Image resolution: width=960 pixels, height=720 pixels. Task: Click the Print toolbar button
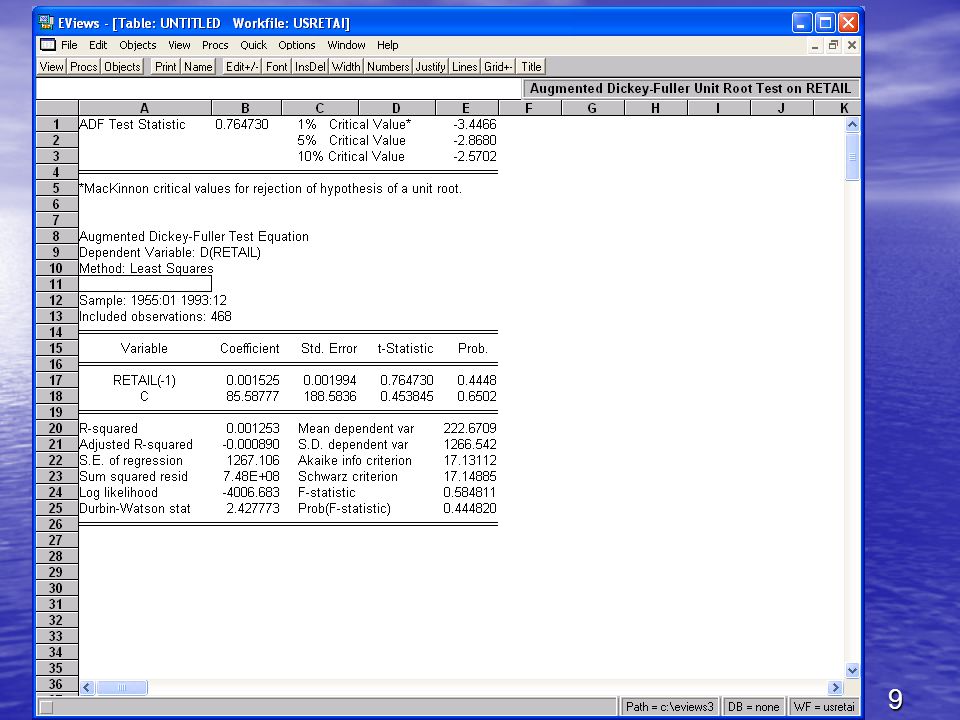tap(165, 67)
